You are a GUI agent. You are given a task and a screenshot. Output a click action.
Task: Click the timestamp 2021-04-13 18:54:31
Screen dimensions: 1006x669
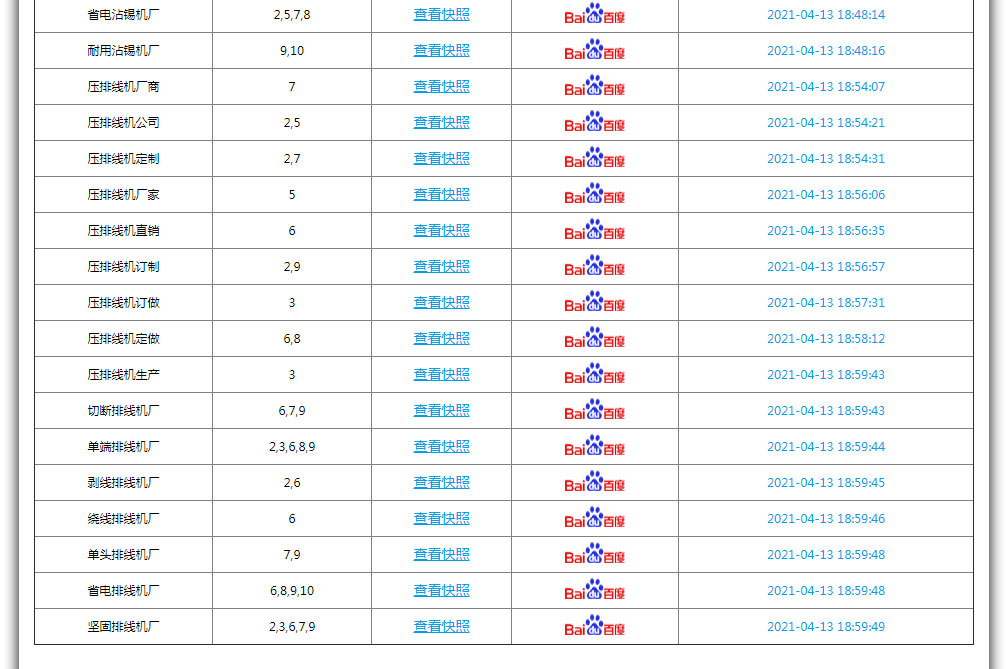tap(826, 158)
